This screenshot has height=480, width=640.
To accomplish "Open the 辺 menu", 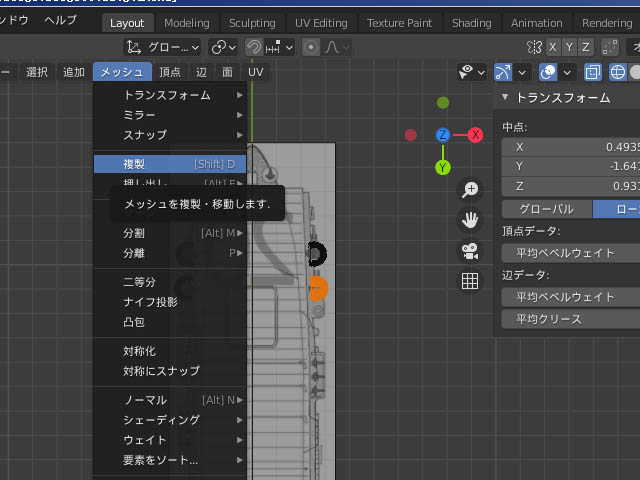I will (x=201, y=72).
